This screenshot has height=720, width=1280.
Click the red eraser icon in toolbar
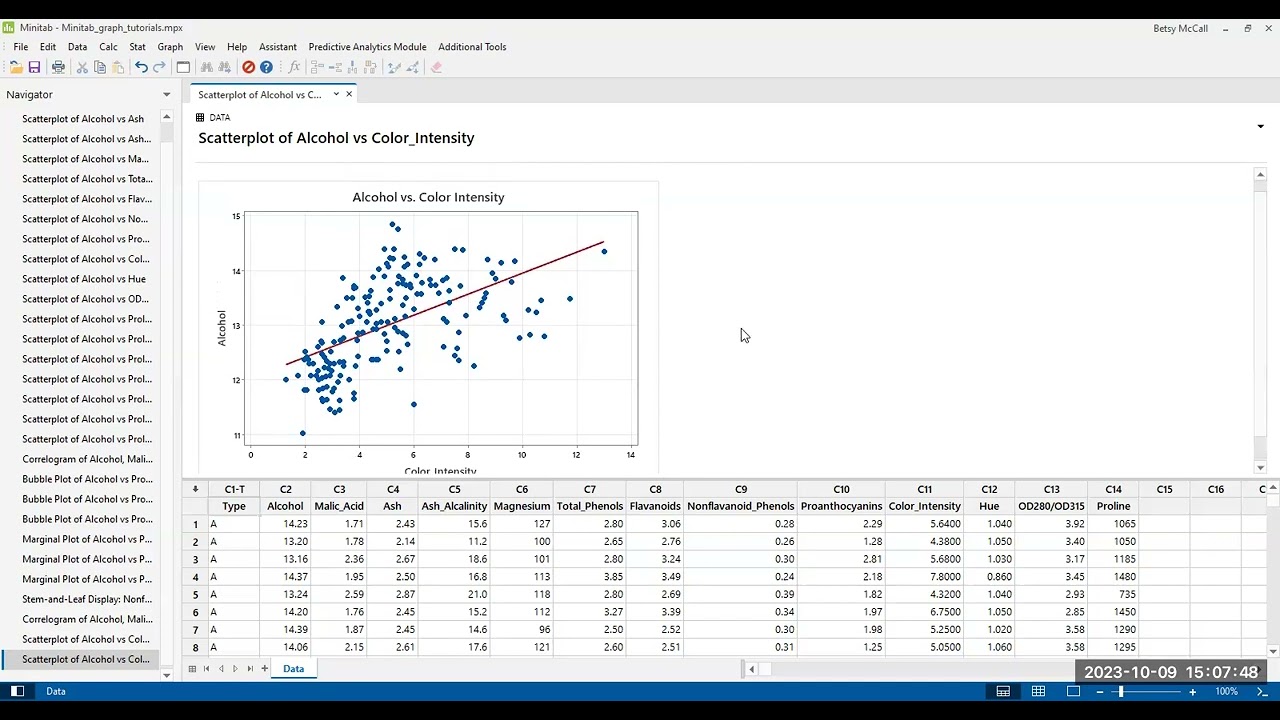[x=436, y=67]
